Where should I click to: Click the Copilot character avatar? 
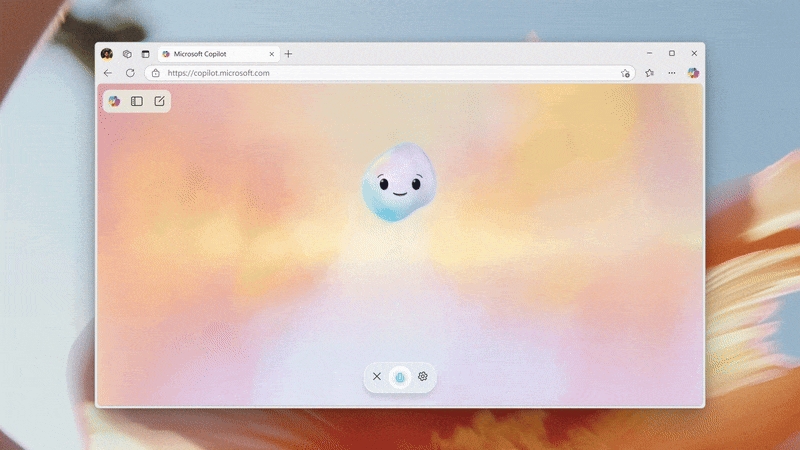pos(399,184)
